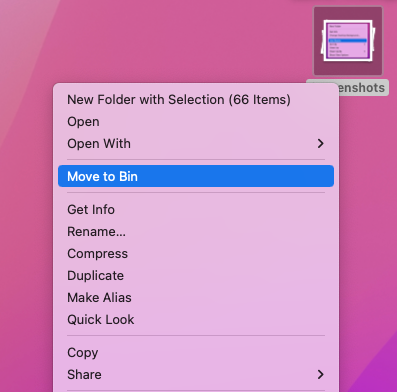Choose Open from the context menu
The width and height of the screenshot is (397, 392).
(196, 122)
